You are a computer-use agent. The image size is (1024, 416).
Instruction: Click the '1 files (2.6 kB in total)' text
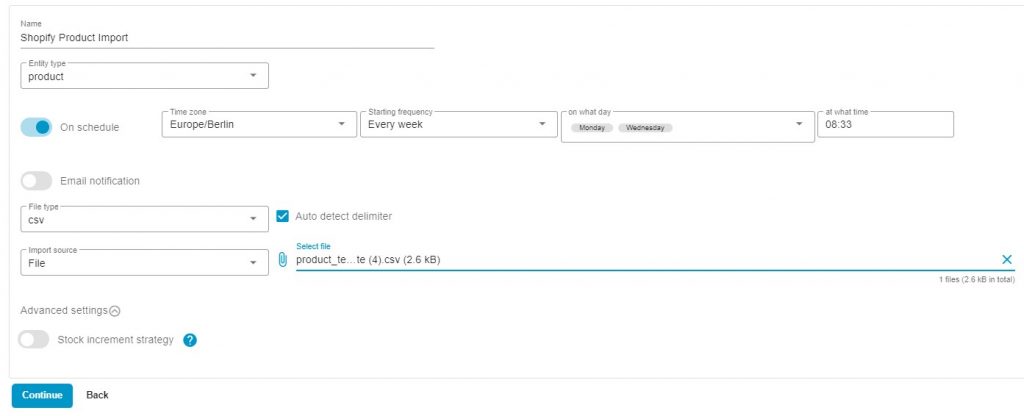[977, 280]
